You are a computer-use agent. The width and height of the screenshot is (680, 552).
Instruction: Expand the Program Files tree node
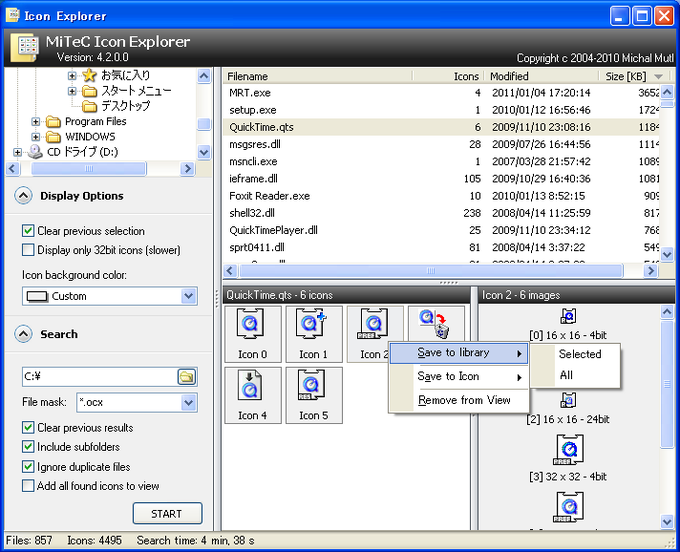click(36, 122)
